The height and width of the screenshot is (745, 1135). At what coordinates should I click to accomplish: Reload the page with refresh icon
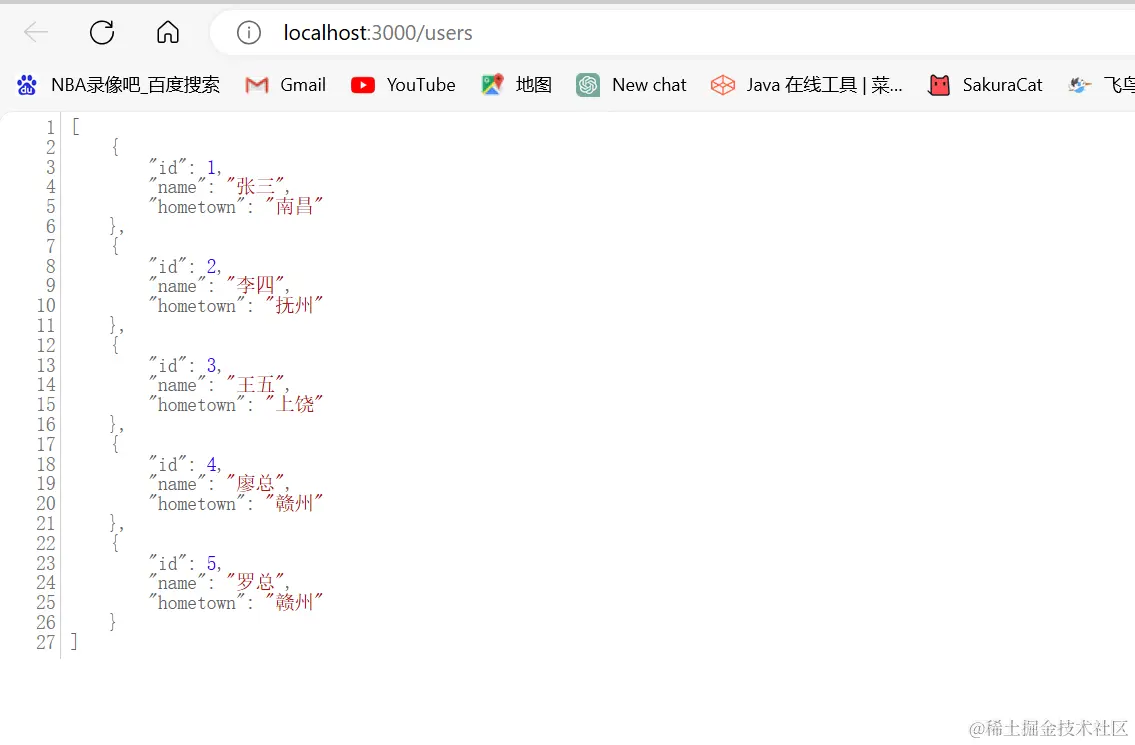click(x=102, y=33)
